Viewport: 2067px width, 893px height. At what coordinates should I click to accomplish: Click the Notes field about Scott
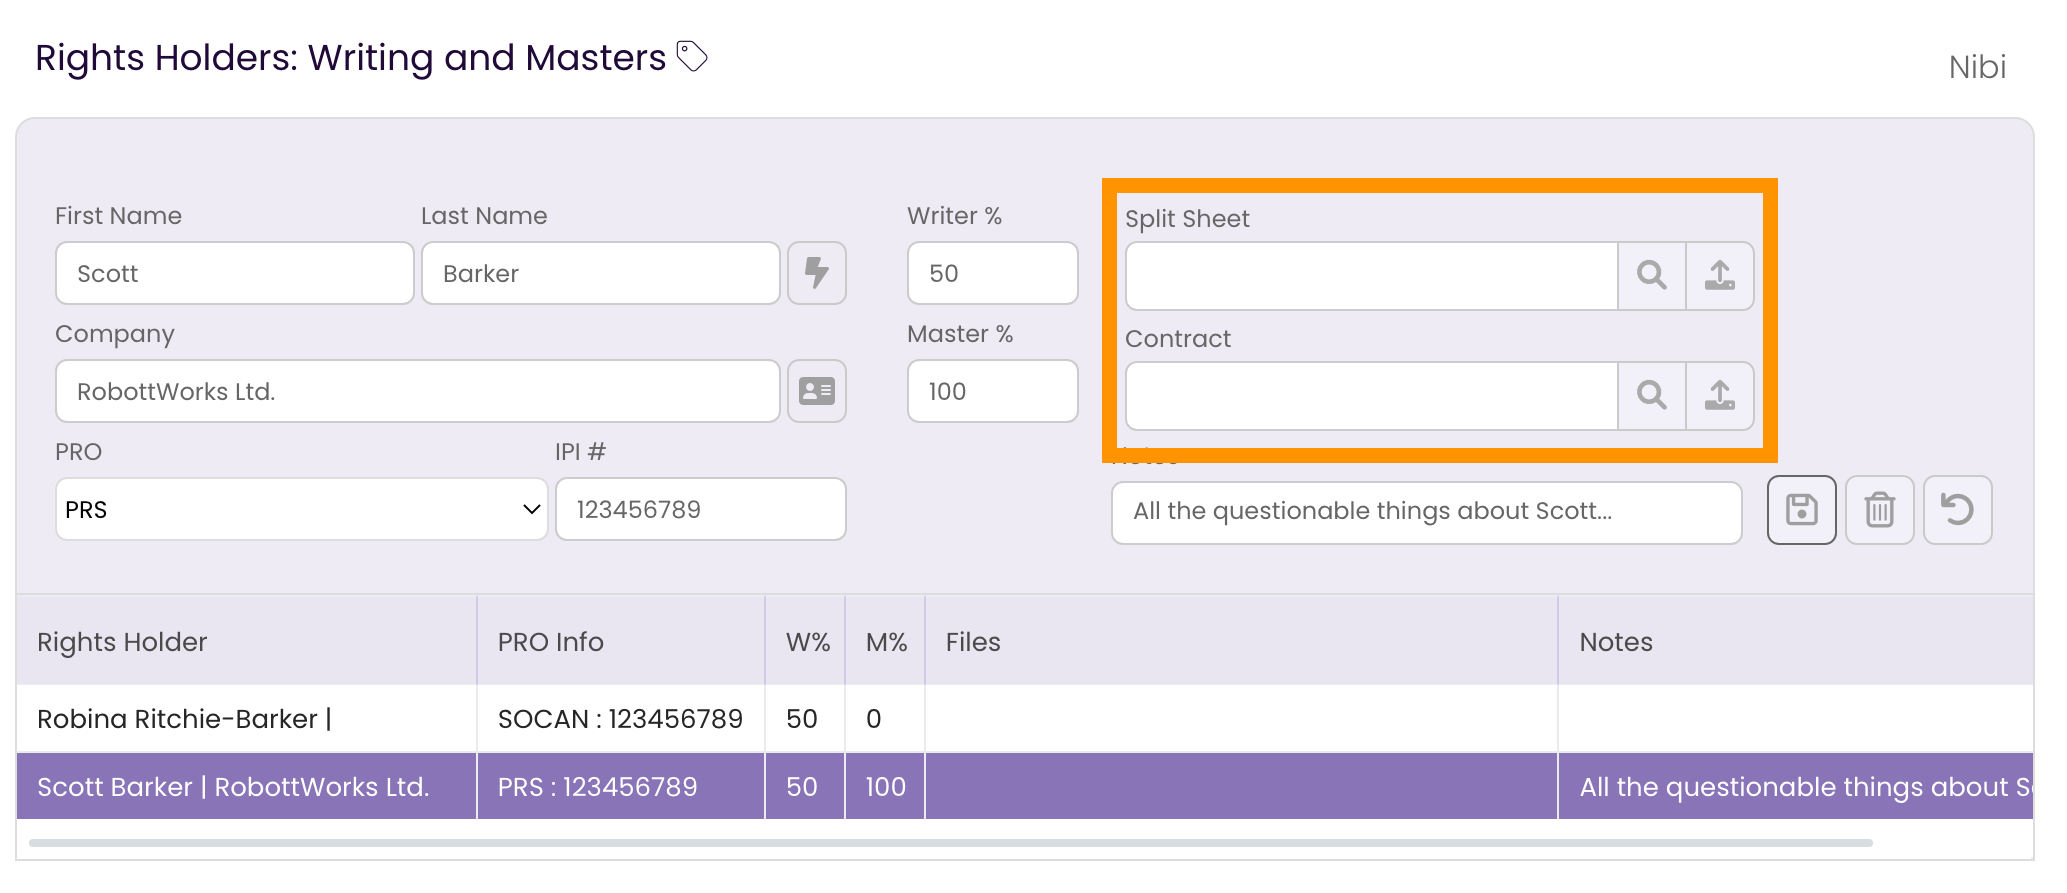1427,513
